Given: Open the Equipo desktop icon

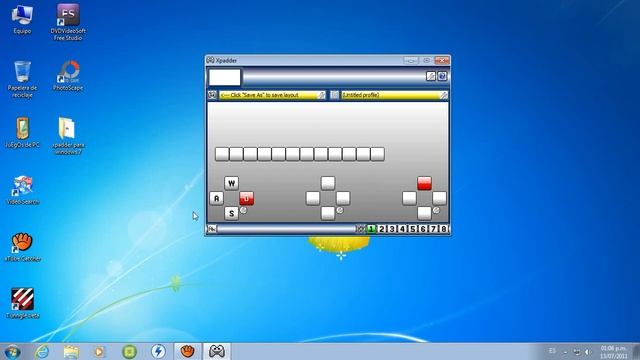Looking at the screenshot, I should point(22,19).
